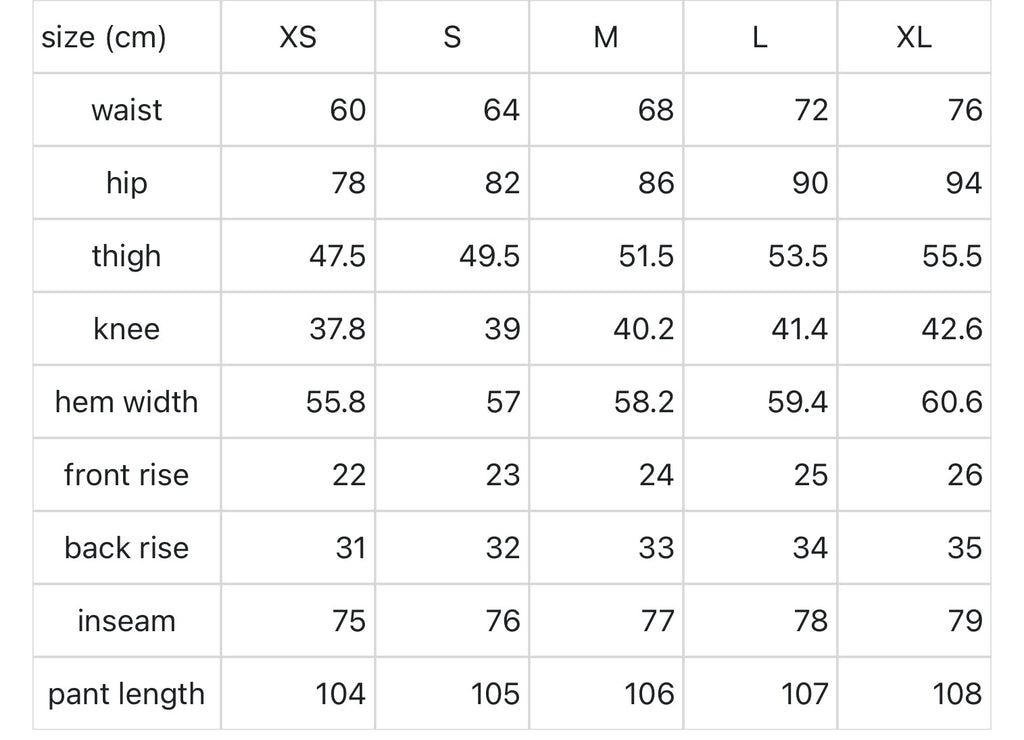Click knee value 42.6 for XL
1024x740 pixels.
(953, 329)
